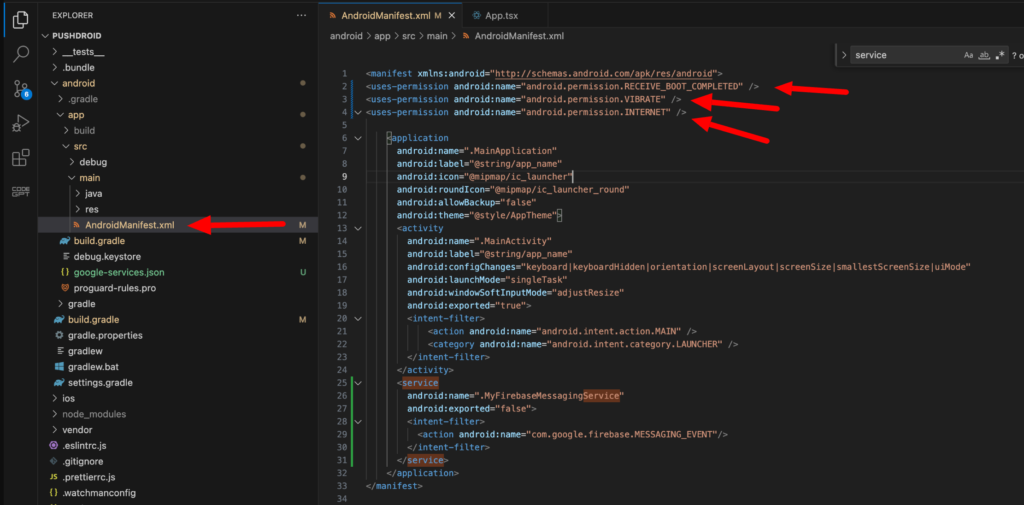
Task: Collapse the PUSHDROID root folder
Action: 45,36
